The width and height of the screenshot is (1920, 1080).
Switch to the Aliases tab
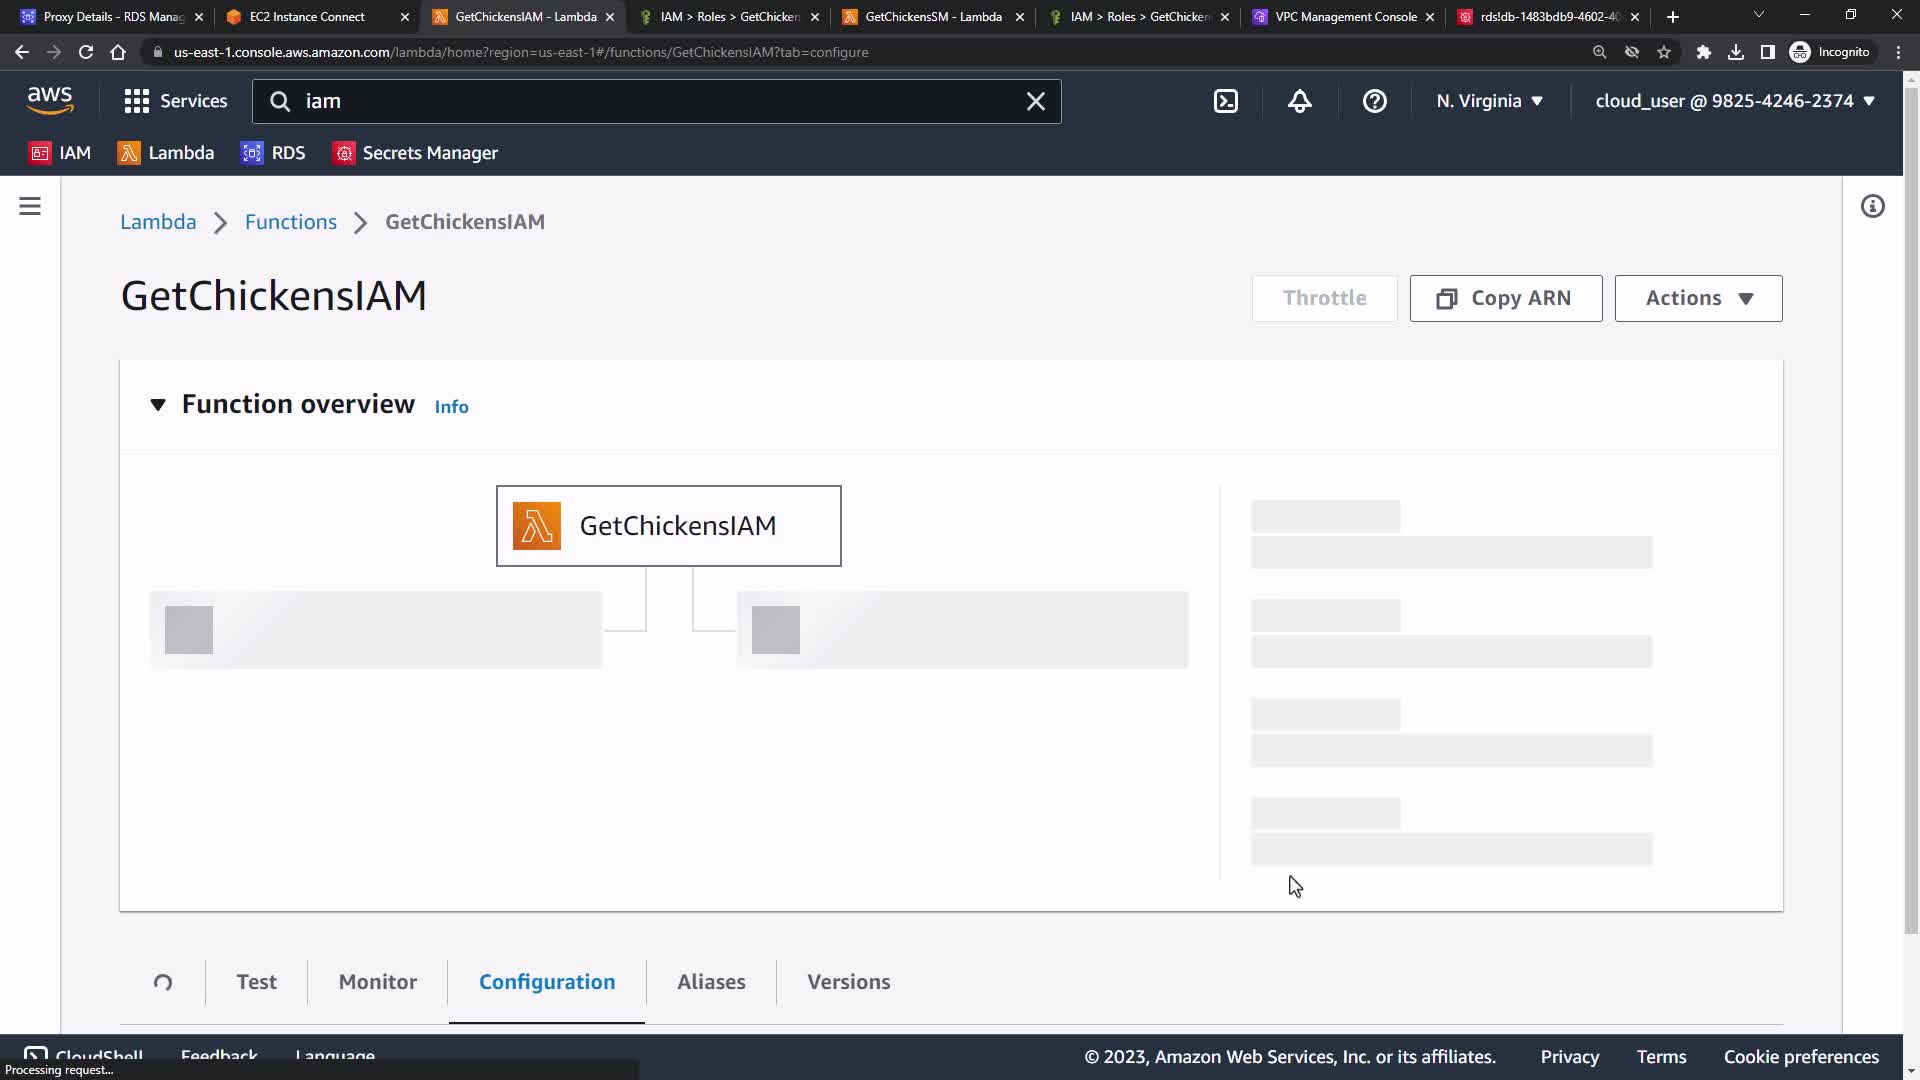point(711,982)
